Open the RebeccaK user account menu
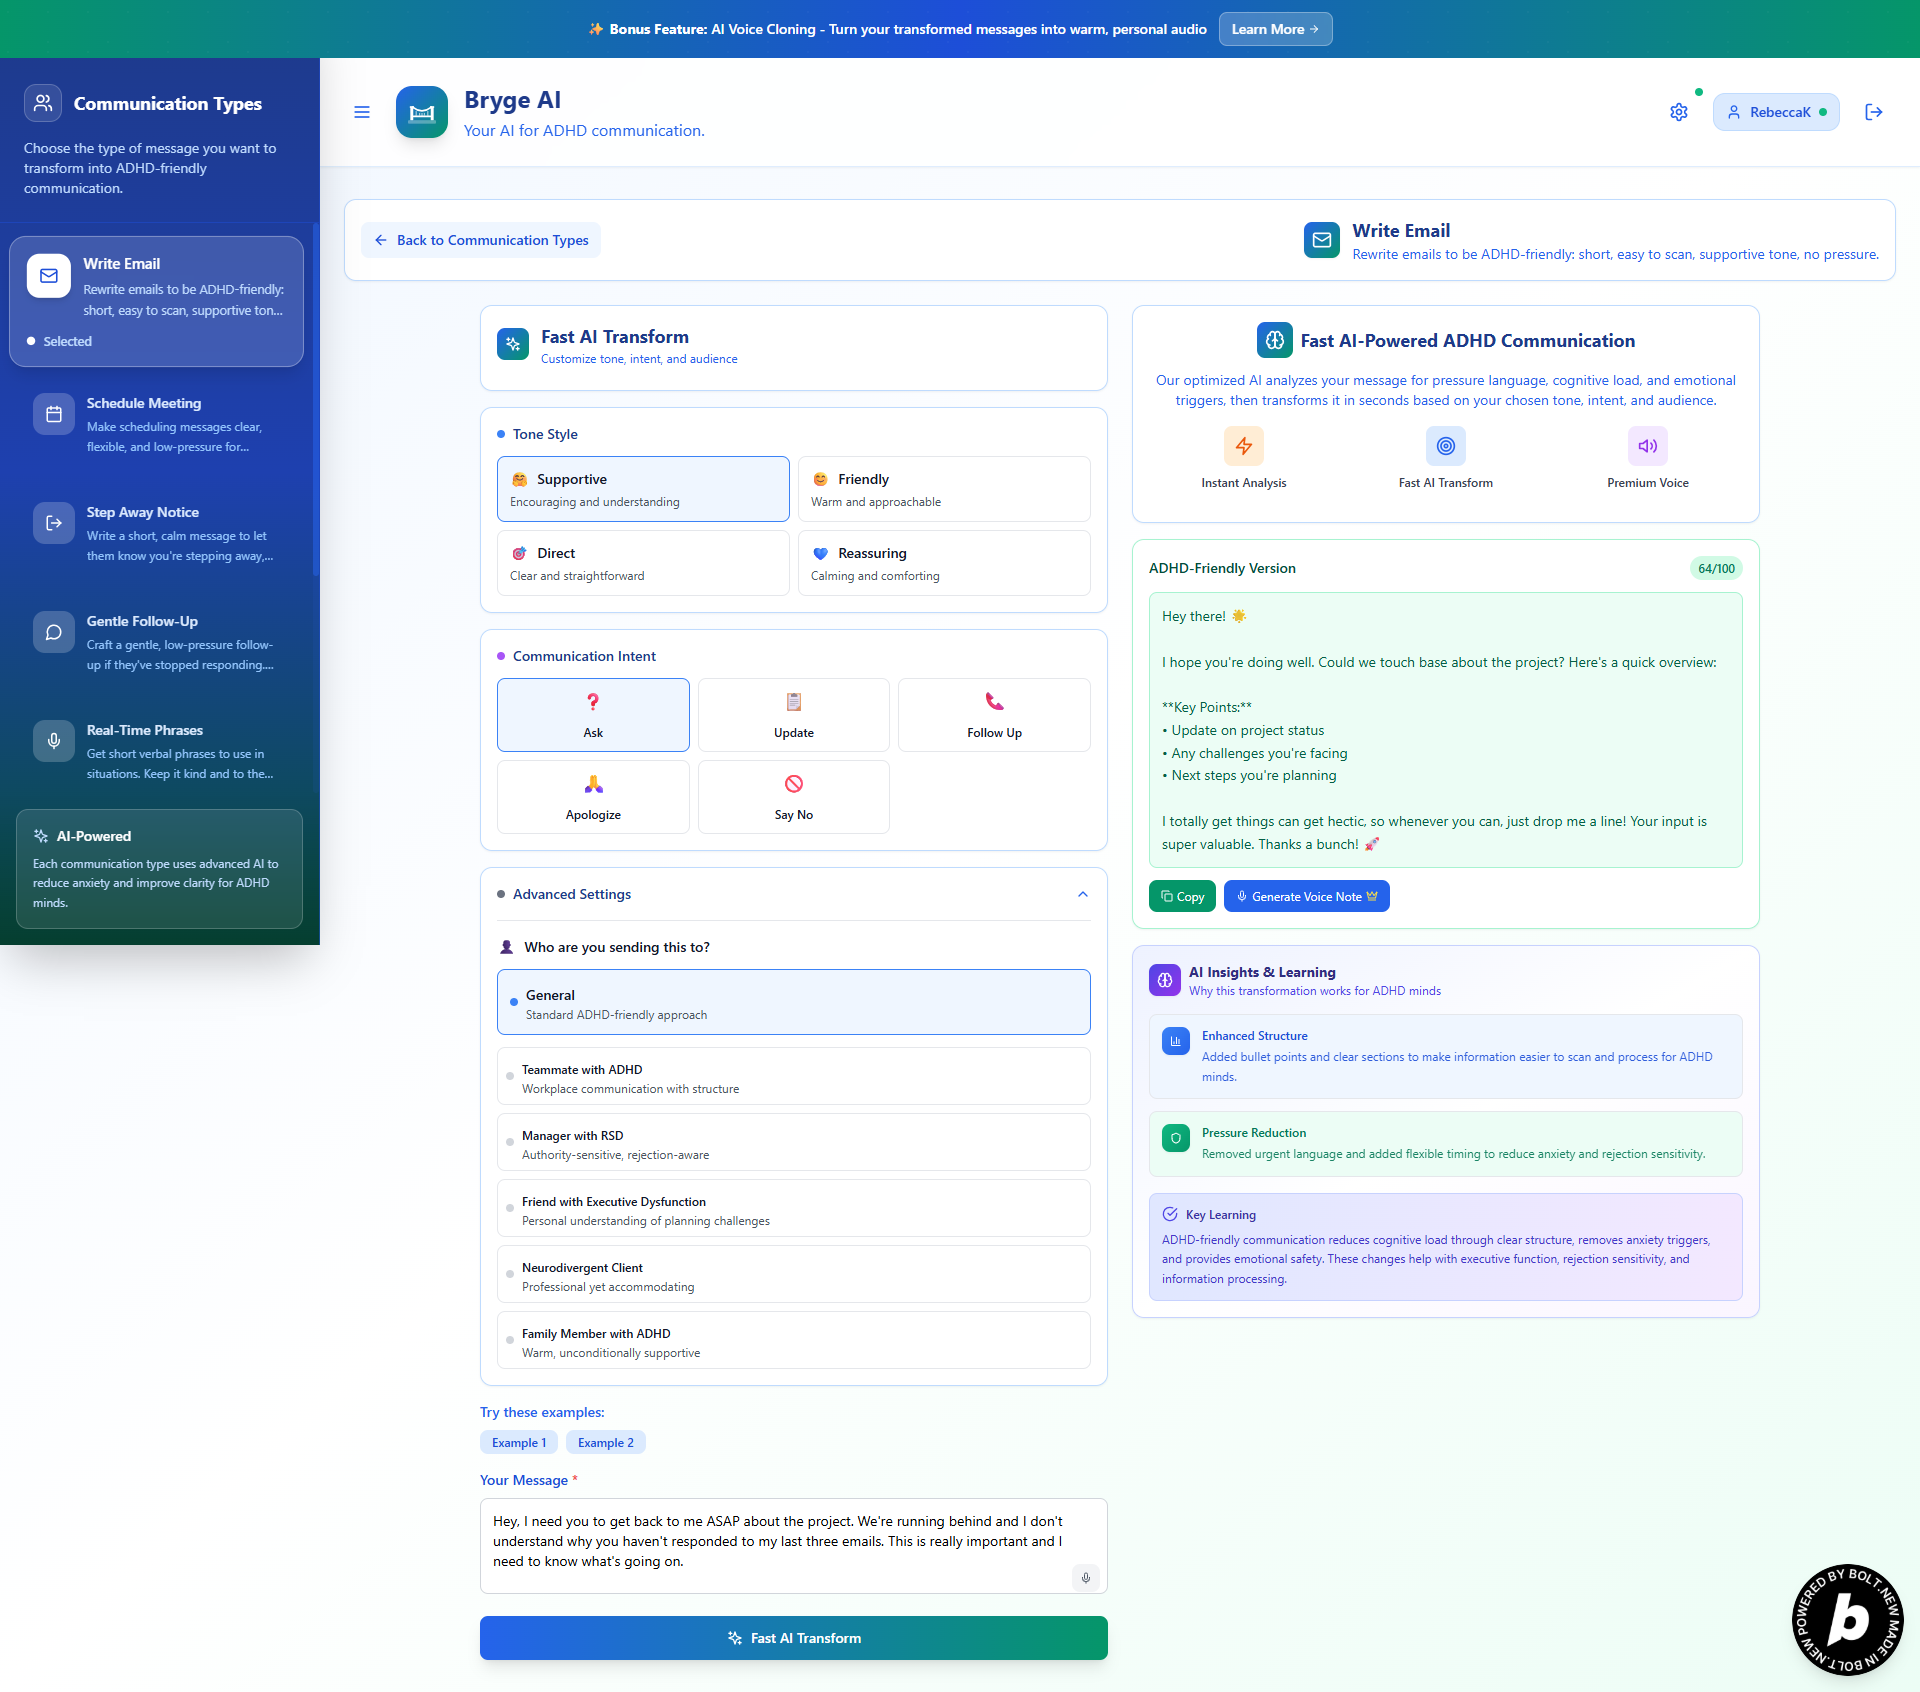This screenshot has width=1920, height=1692. coord(1776,112)
